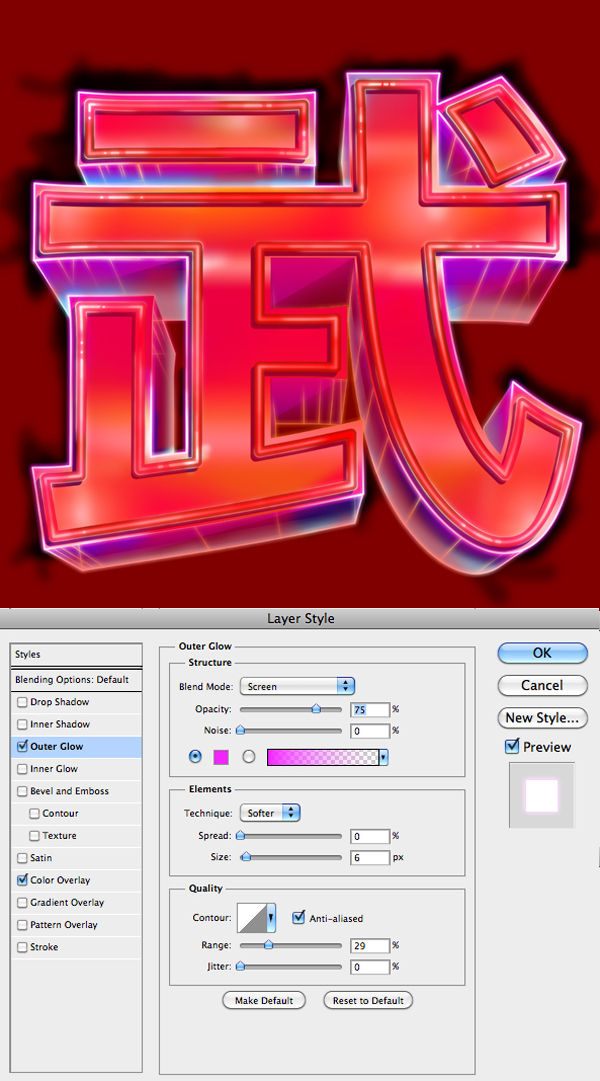Click the Range value field

point(370,946)
